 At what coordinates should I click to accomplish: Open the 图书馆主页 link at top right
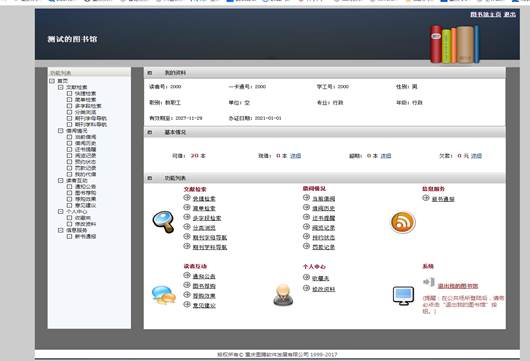pyautogui.click(x=486, y=14)
